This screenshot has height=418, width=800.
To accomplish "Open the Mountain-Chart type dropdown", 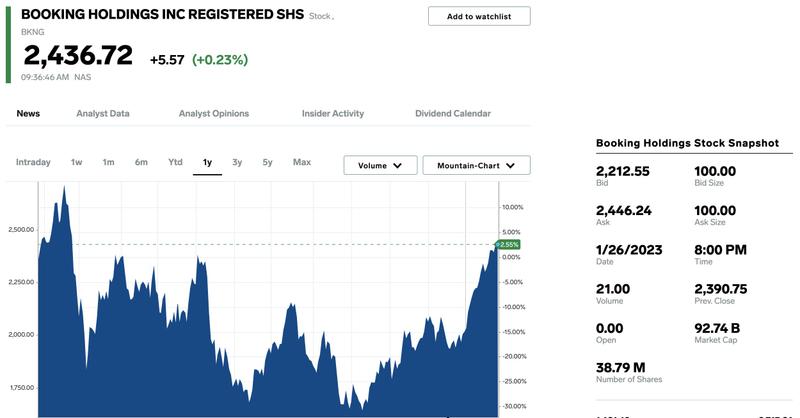I will pos(477,165).
